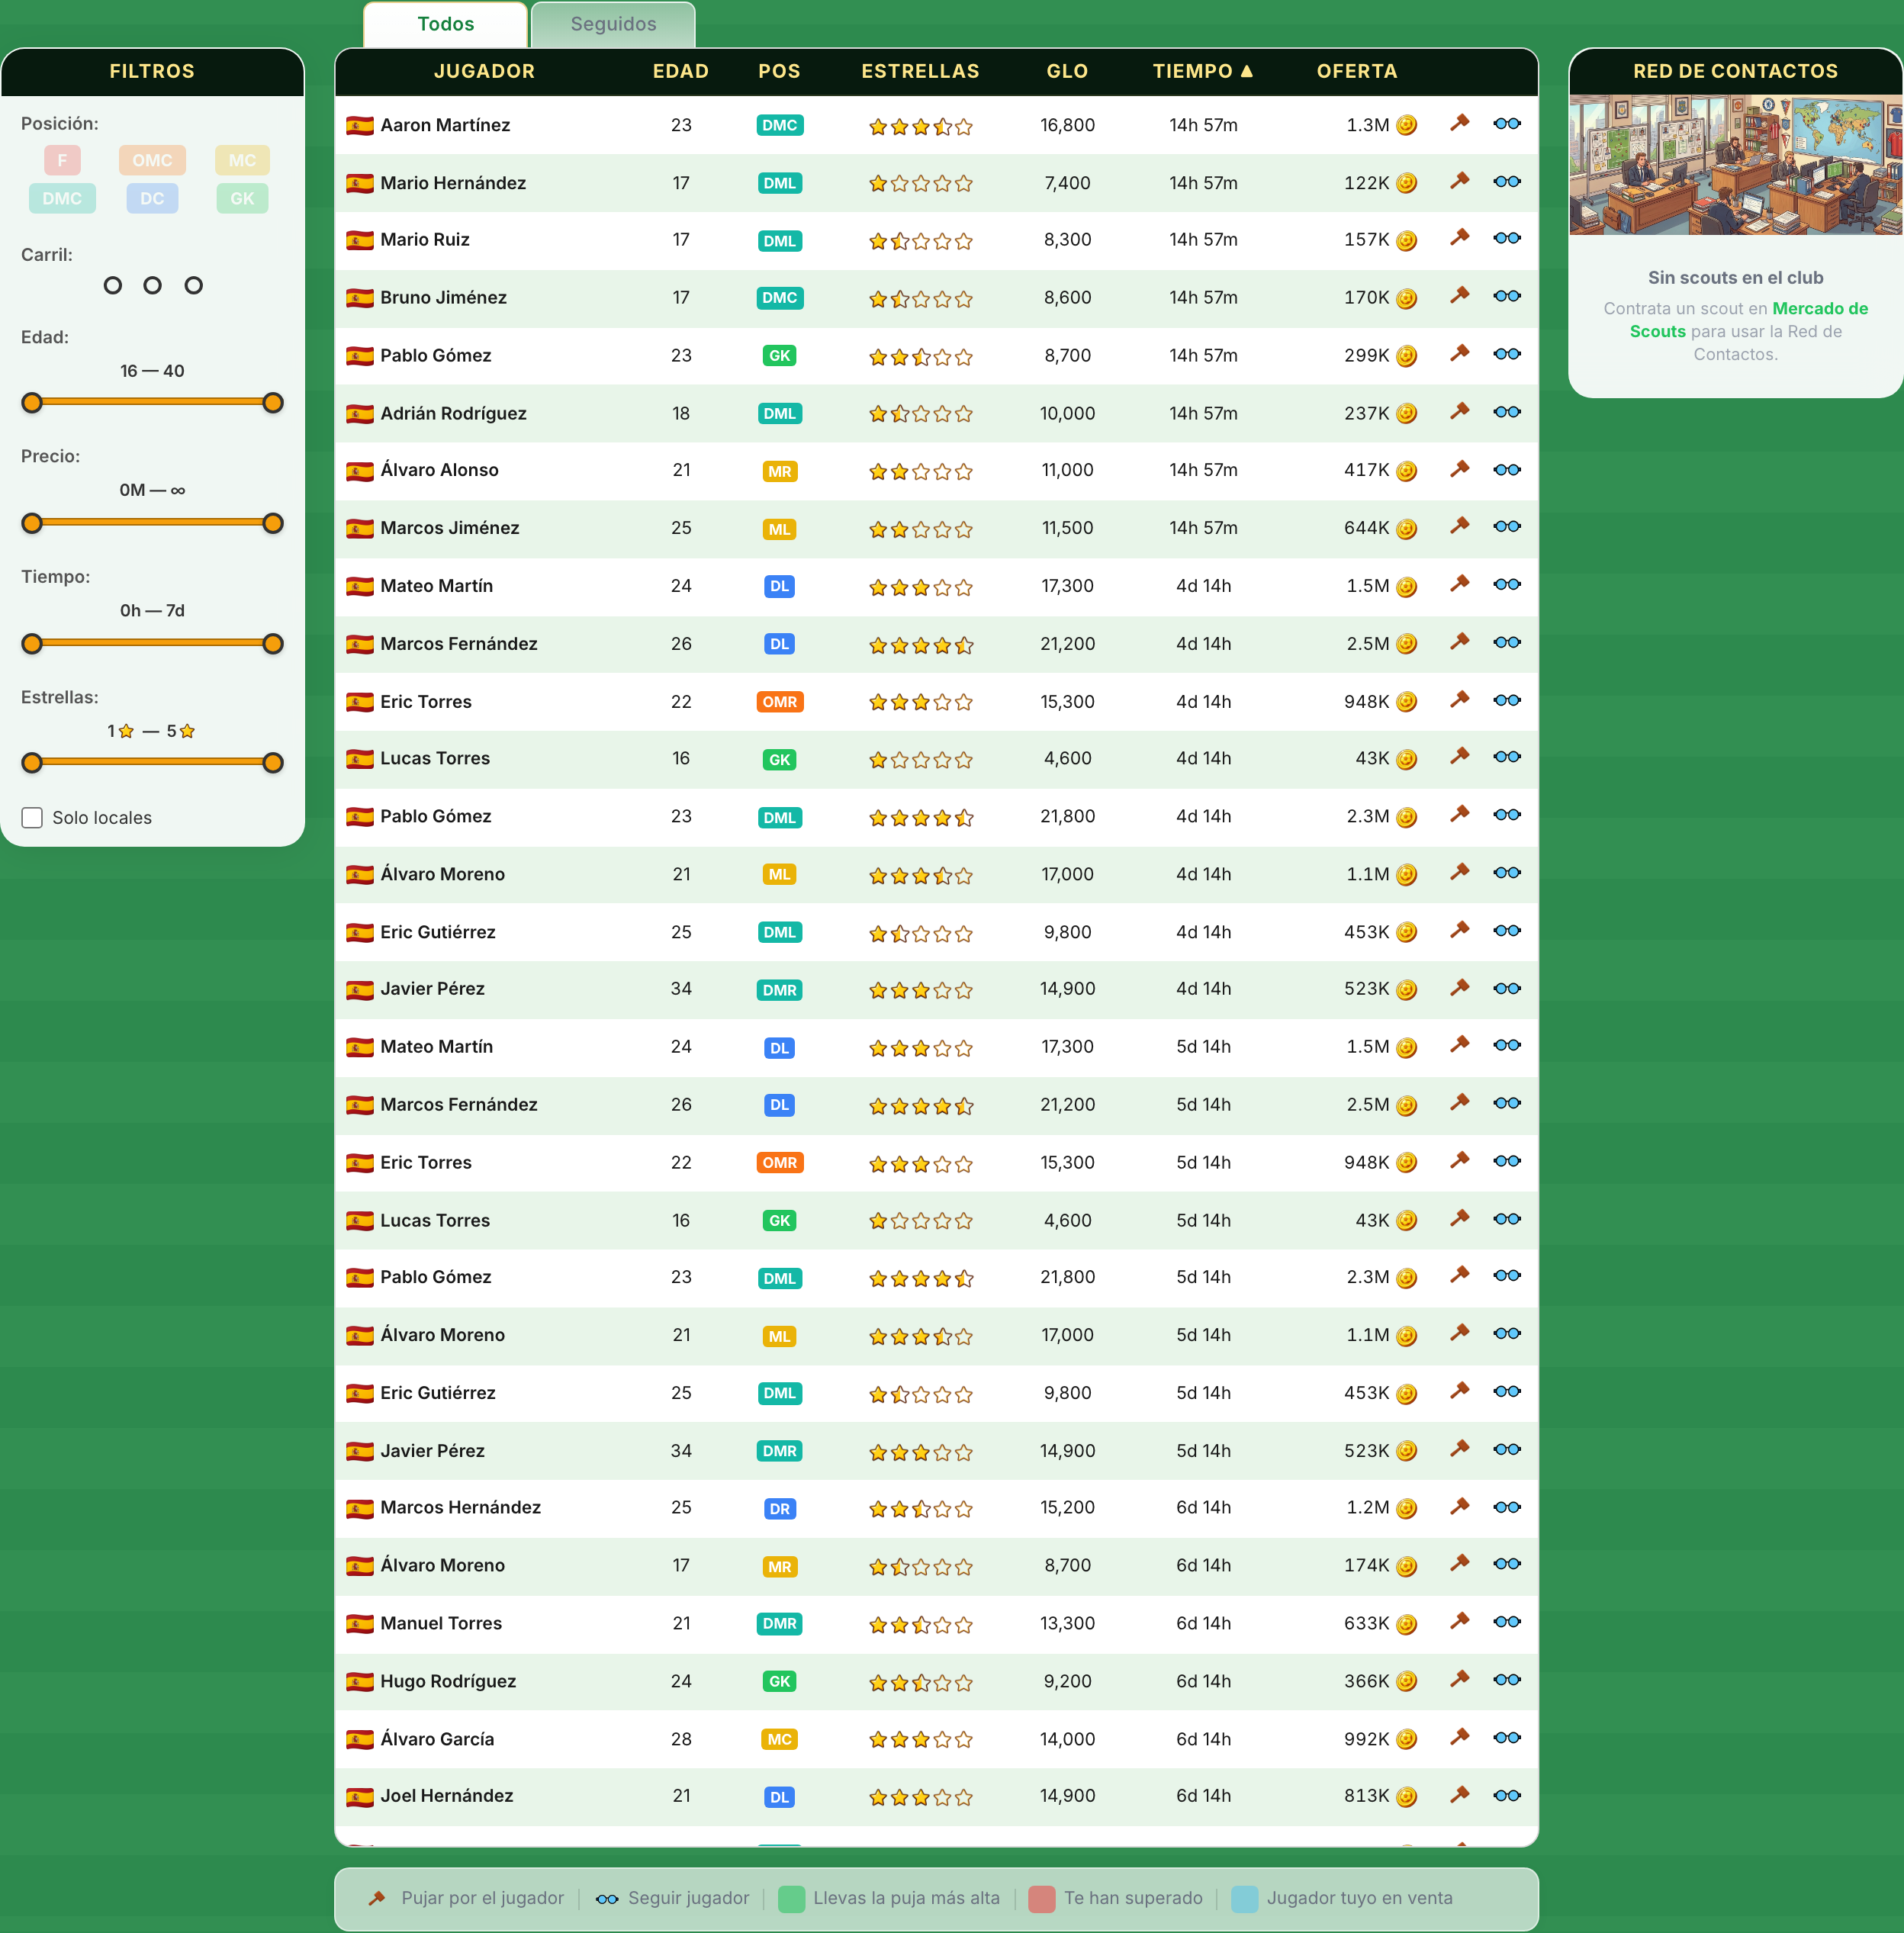Sort by the POS column header
Viewport: 1904px width, 1933px height.
pos(779,71)
